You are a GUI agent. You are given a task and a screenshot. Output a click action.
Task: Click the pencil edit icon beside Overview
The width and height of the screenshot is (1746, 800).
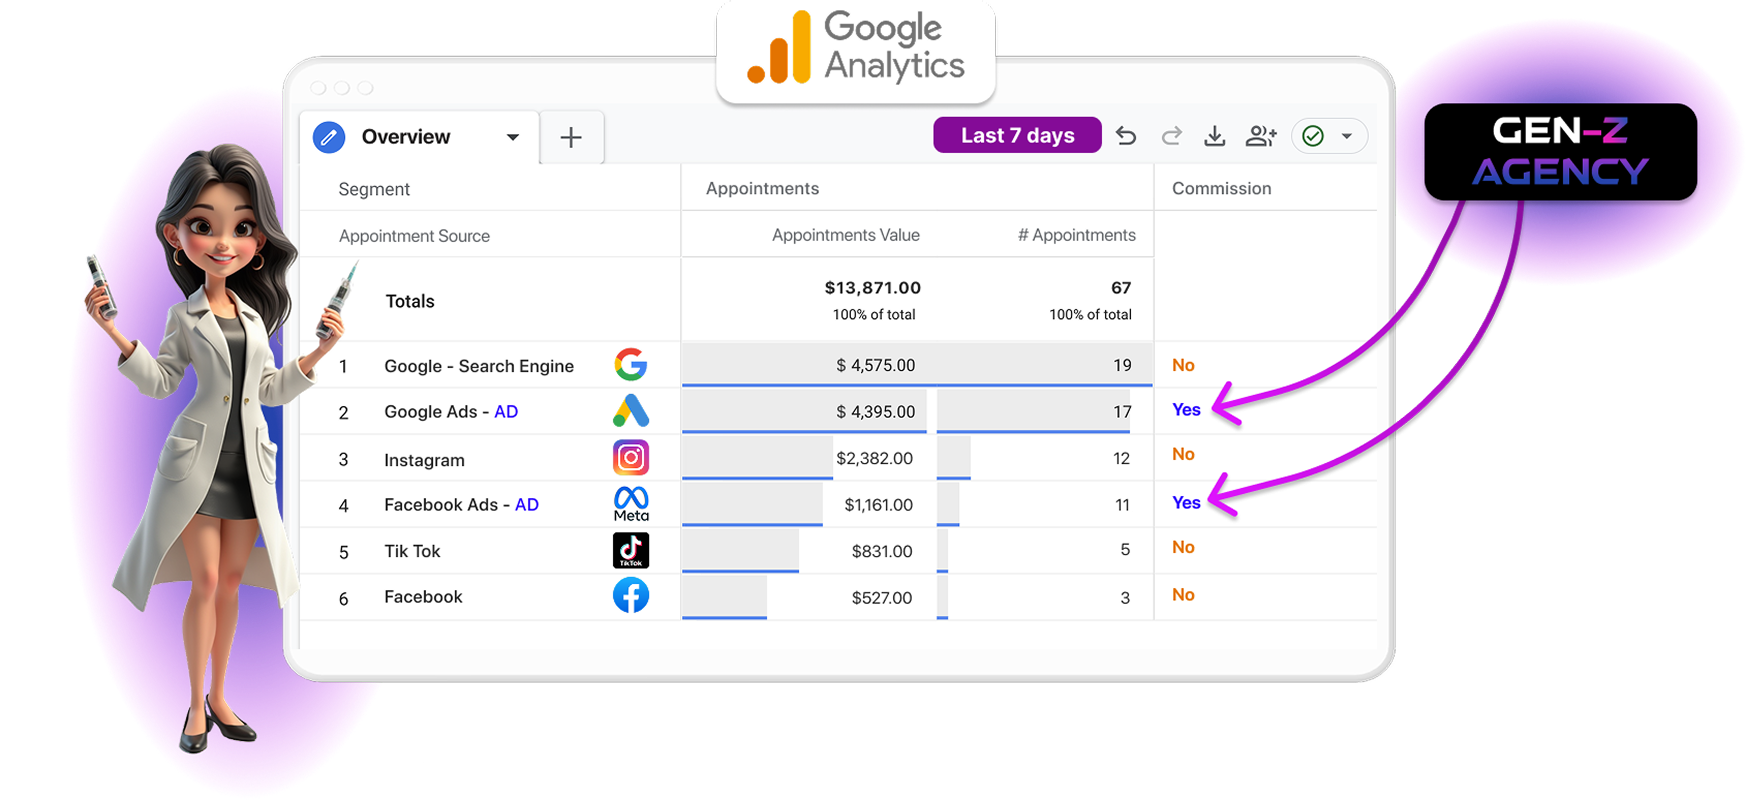329,137
